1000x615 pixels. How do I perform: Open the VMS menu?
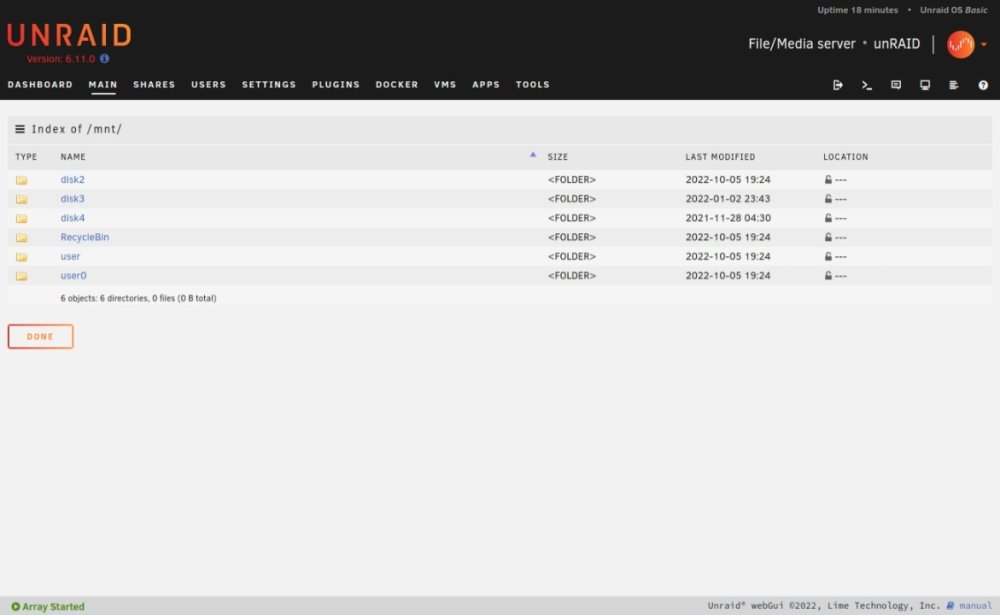click(445, 84)
